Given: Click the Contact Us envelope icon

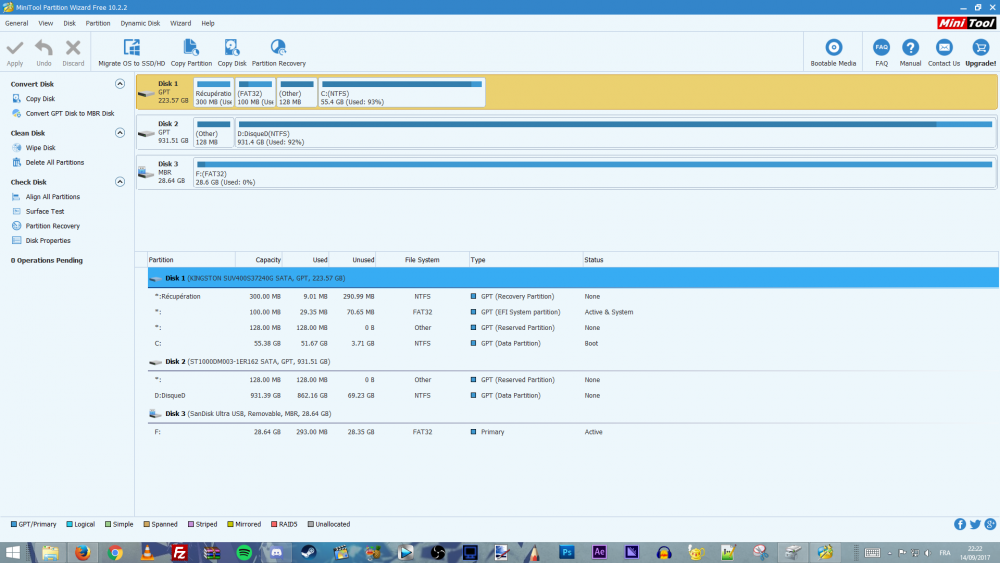Looking at the screenshot, I should (x=944, y=48).
